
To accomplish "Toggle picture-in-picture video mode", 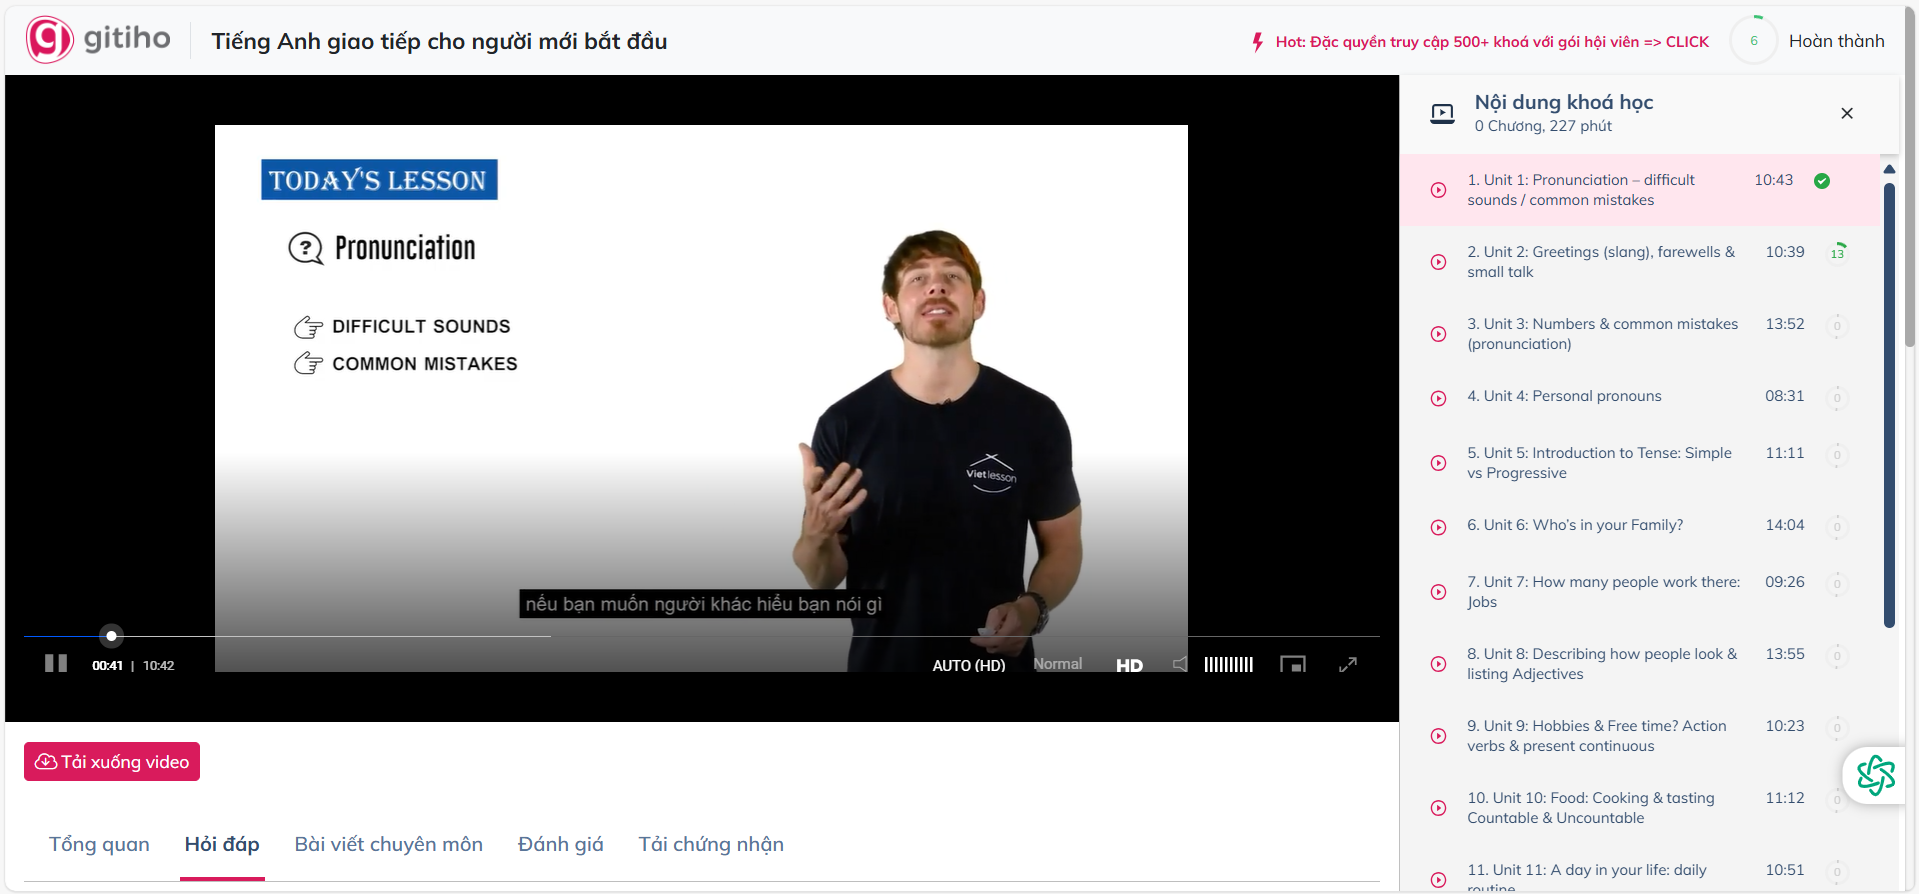I will (1293, 664).
